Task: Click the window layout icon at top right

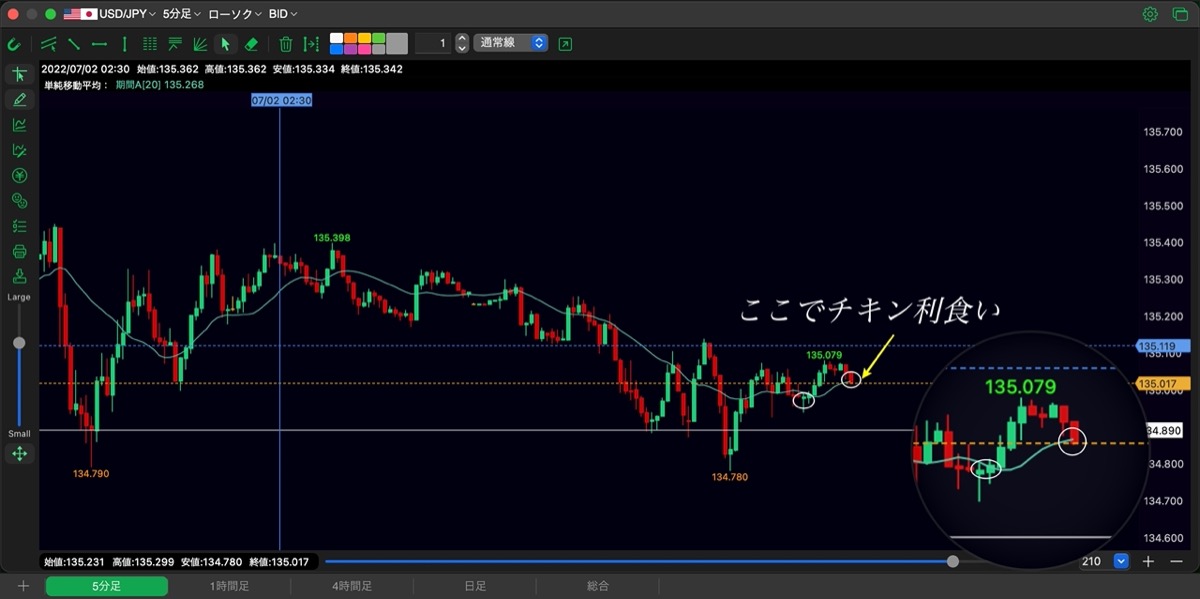Action: pos(1179,14)
